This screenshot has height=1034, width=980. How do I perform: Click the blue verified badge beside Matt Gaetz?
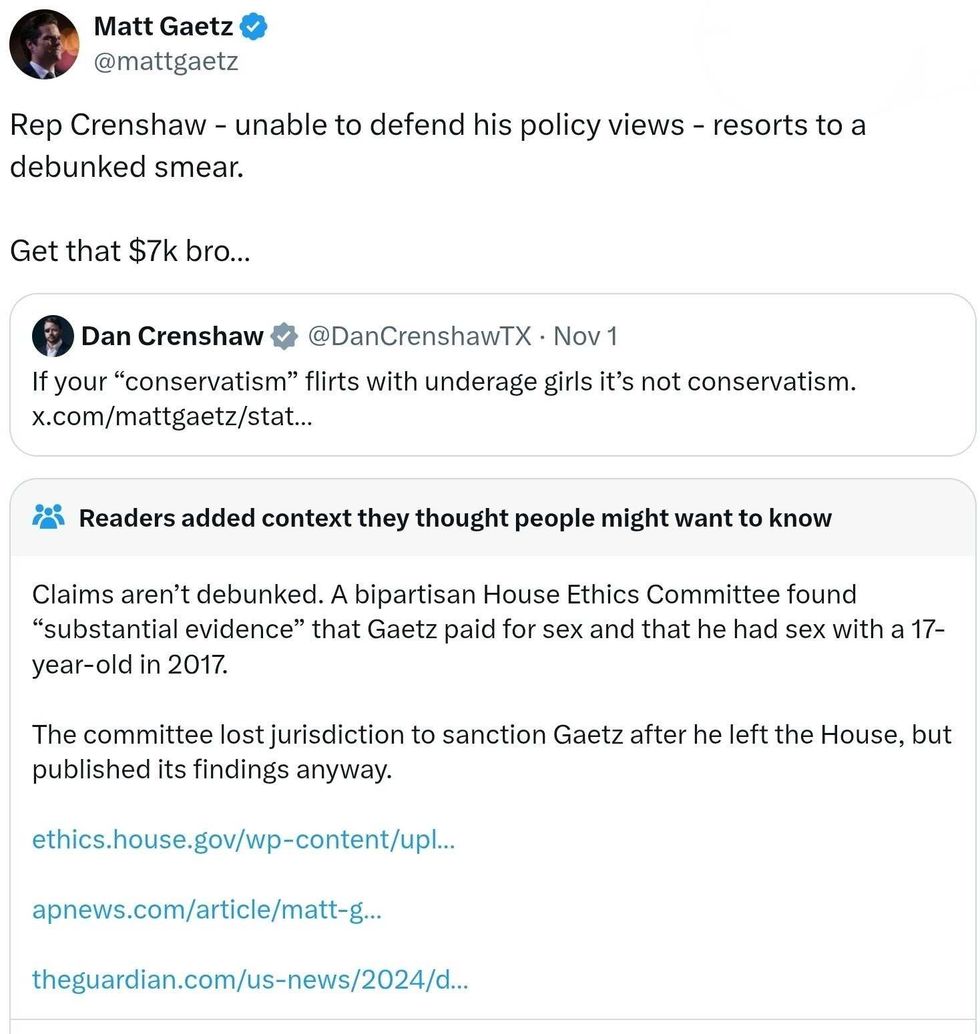click(x=255, y=27)
